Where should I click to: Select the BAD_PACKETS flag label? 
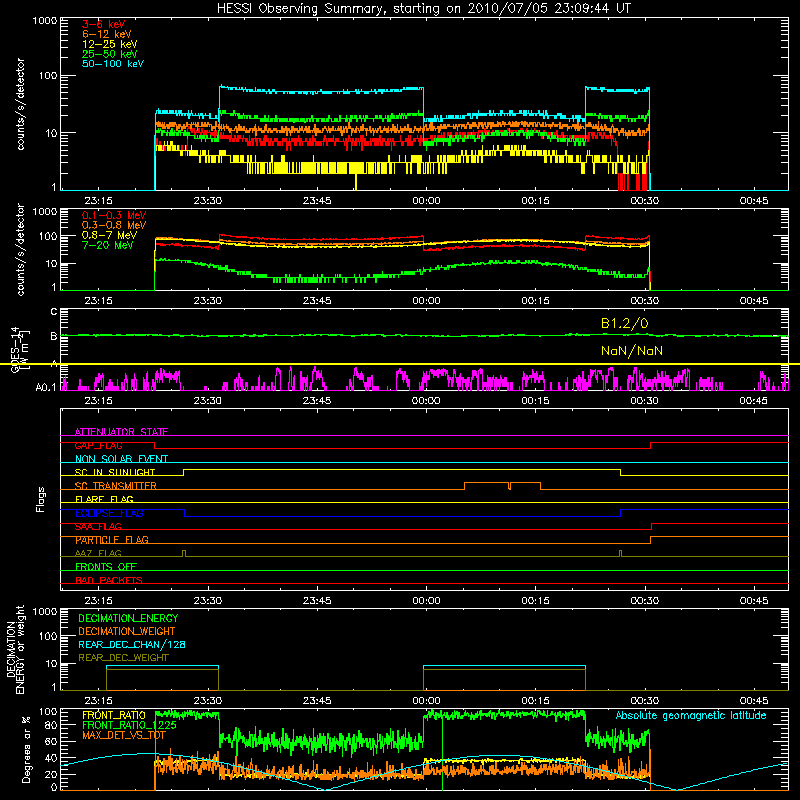coord(109,580)
